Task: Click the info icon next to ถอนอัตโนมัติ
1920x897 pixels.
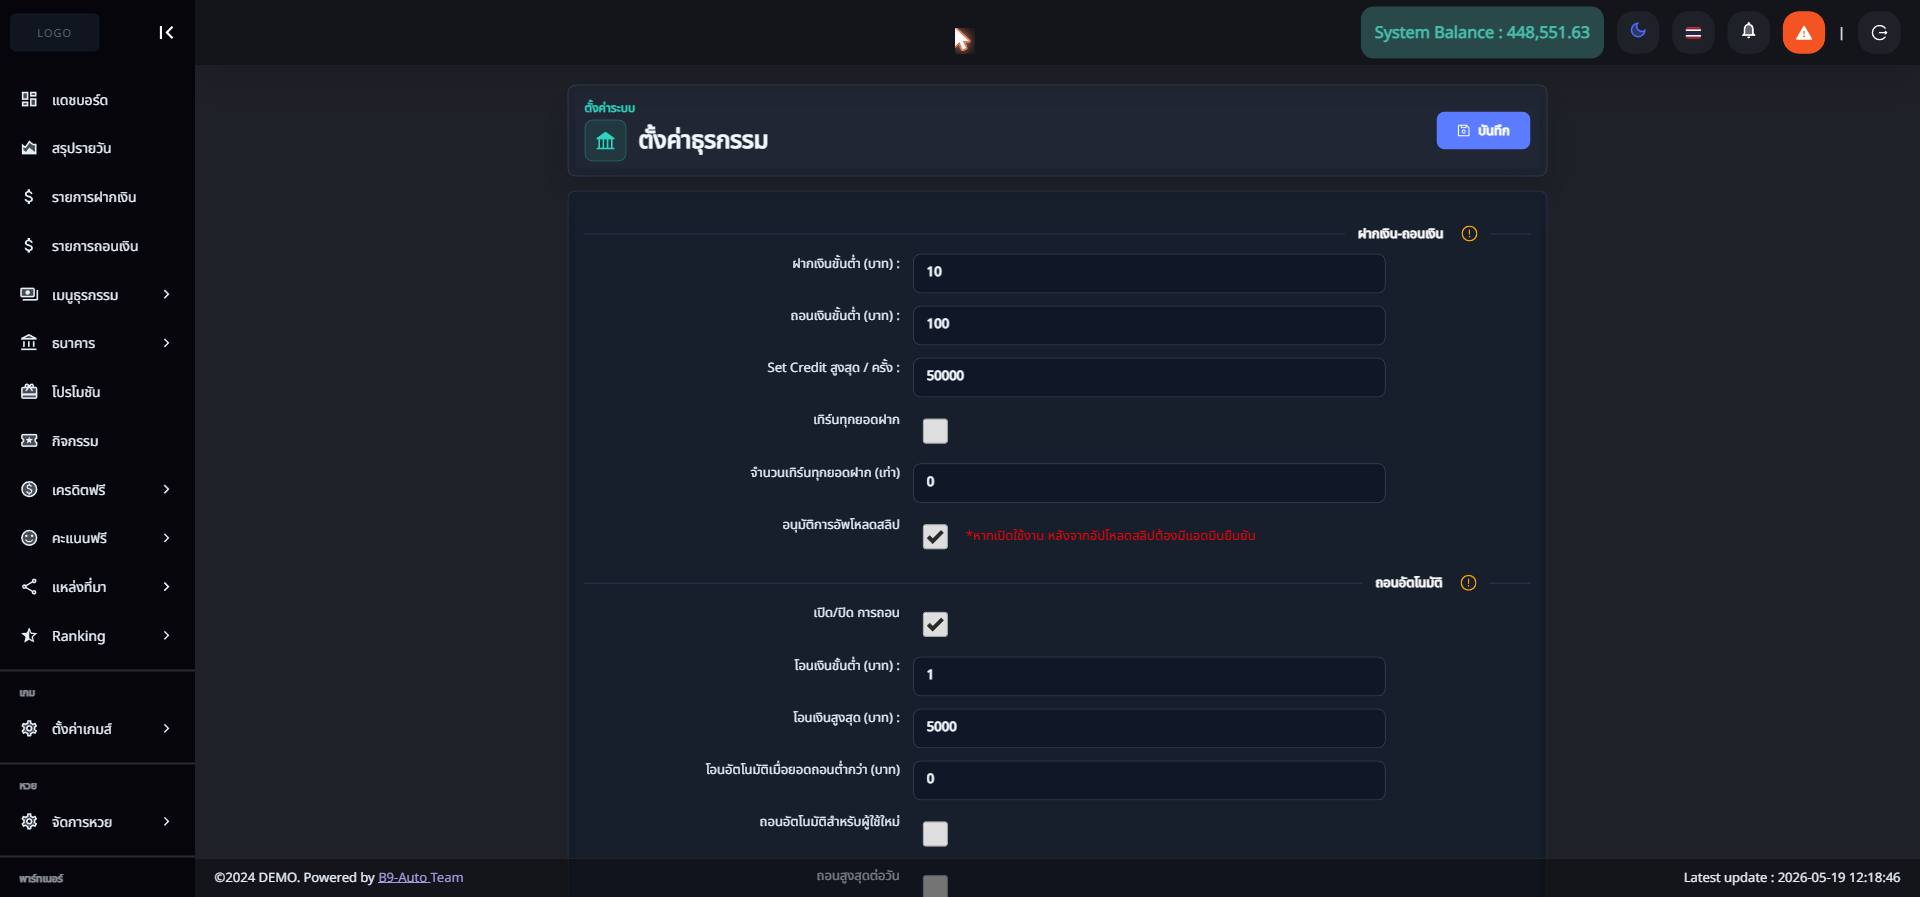Action: coord(1468,583)
